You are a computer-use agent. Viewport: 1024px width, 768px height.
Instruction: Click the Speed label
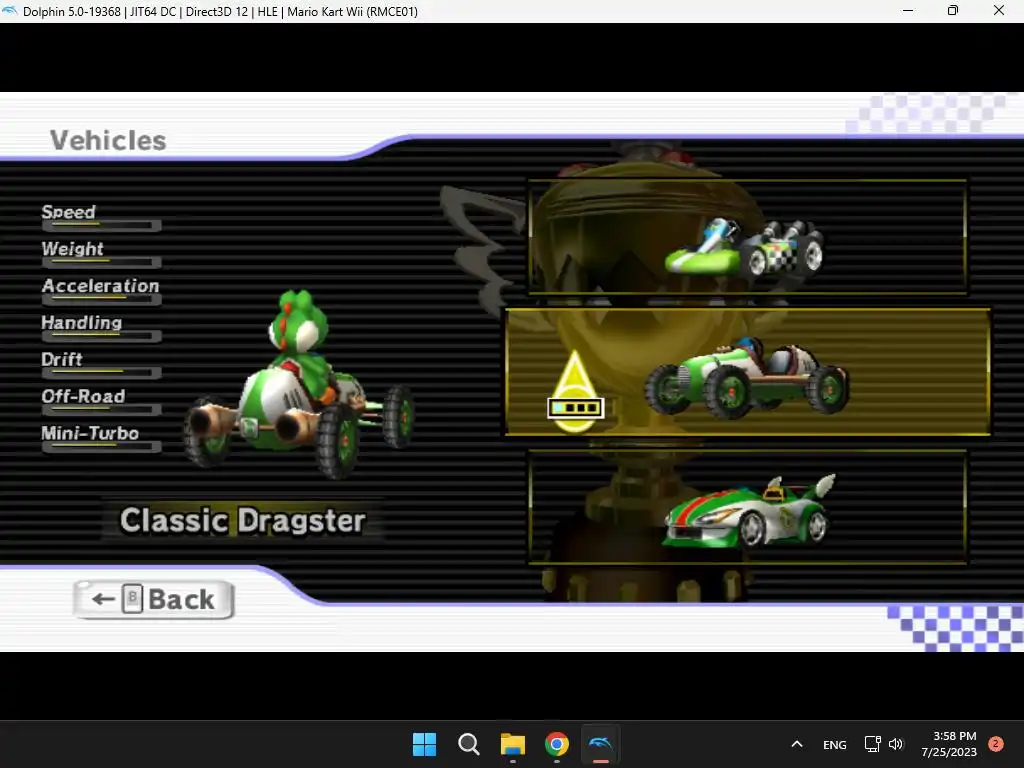(x=69, y=212)
